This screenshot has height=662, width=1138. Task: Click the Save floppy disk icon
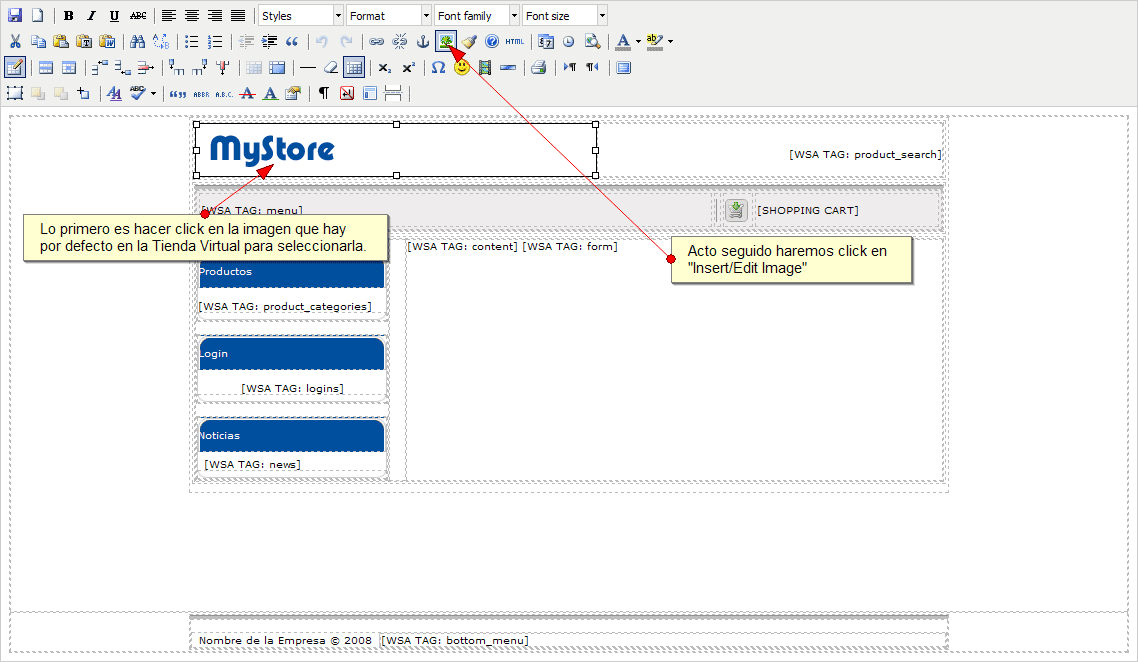(15, 15)
